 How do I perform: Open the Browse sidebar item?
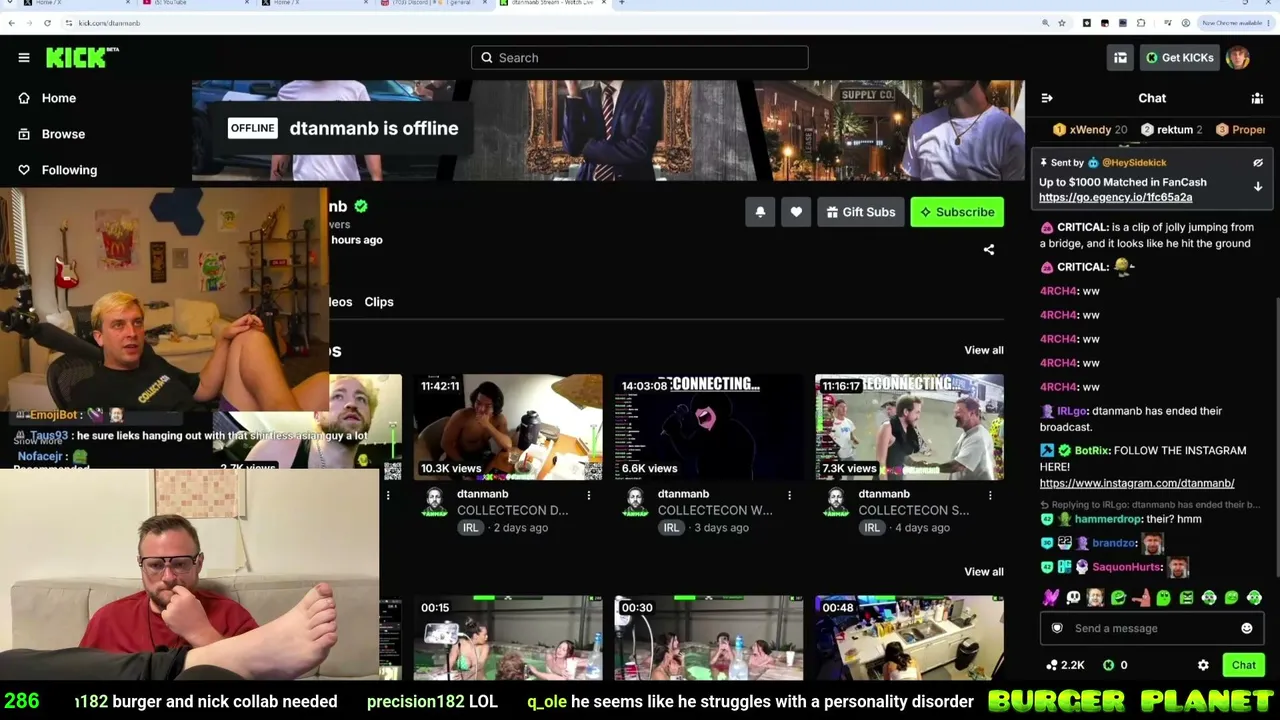tap(52, 134)
